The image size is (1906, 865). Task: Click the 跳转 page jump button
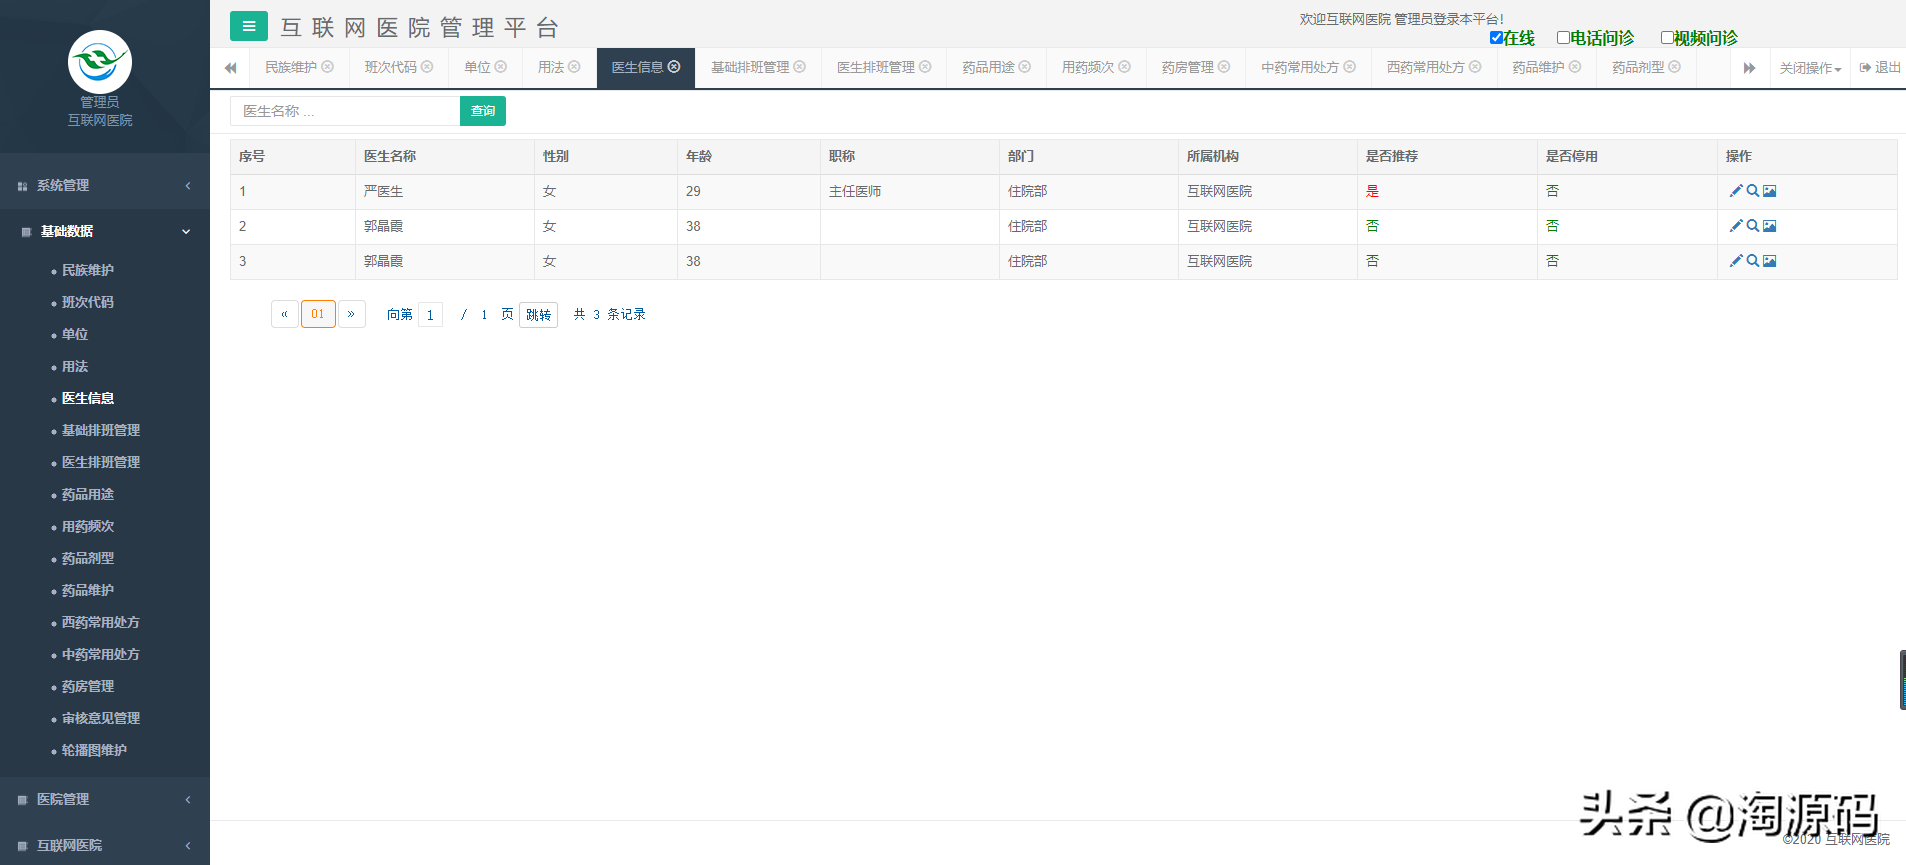(538, 315)
